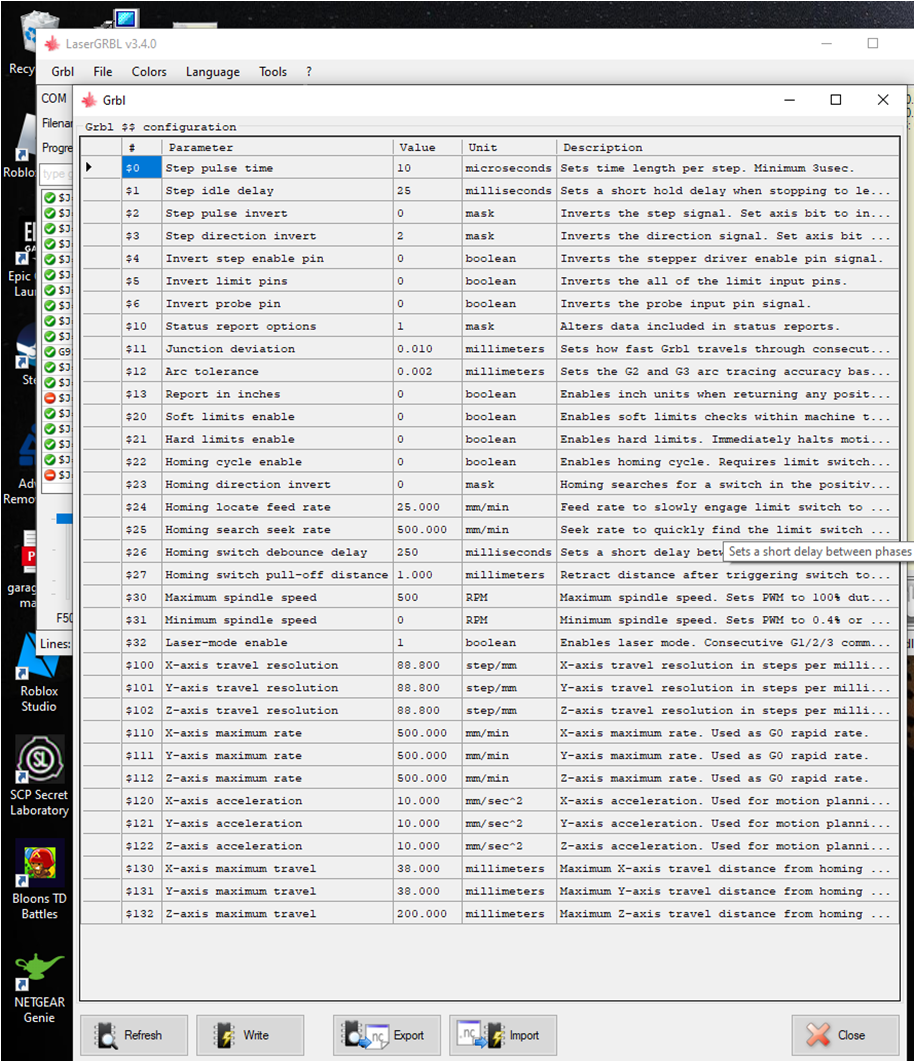This screenshot has height=1062, width=915.
Task: Click the Maximum spindle speed value cell
Action: [426, 598]
